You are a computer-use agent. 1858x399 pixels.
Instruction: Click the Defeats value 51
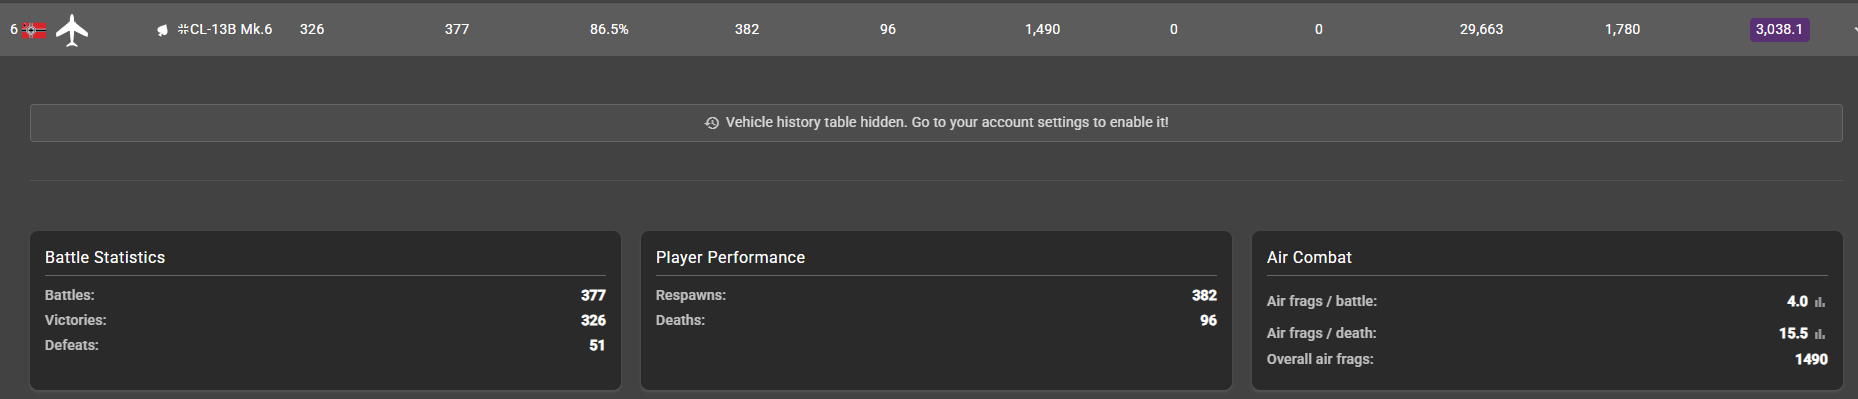click(x=597, y=345)
